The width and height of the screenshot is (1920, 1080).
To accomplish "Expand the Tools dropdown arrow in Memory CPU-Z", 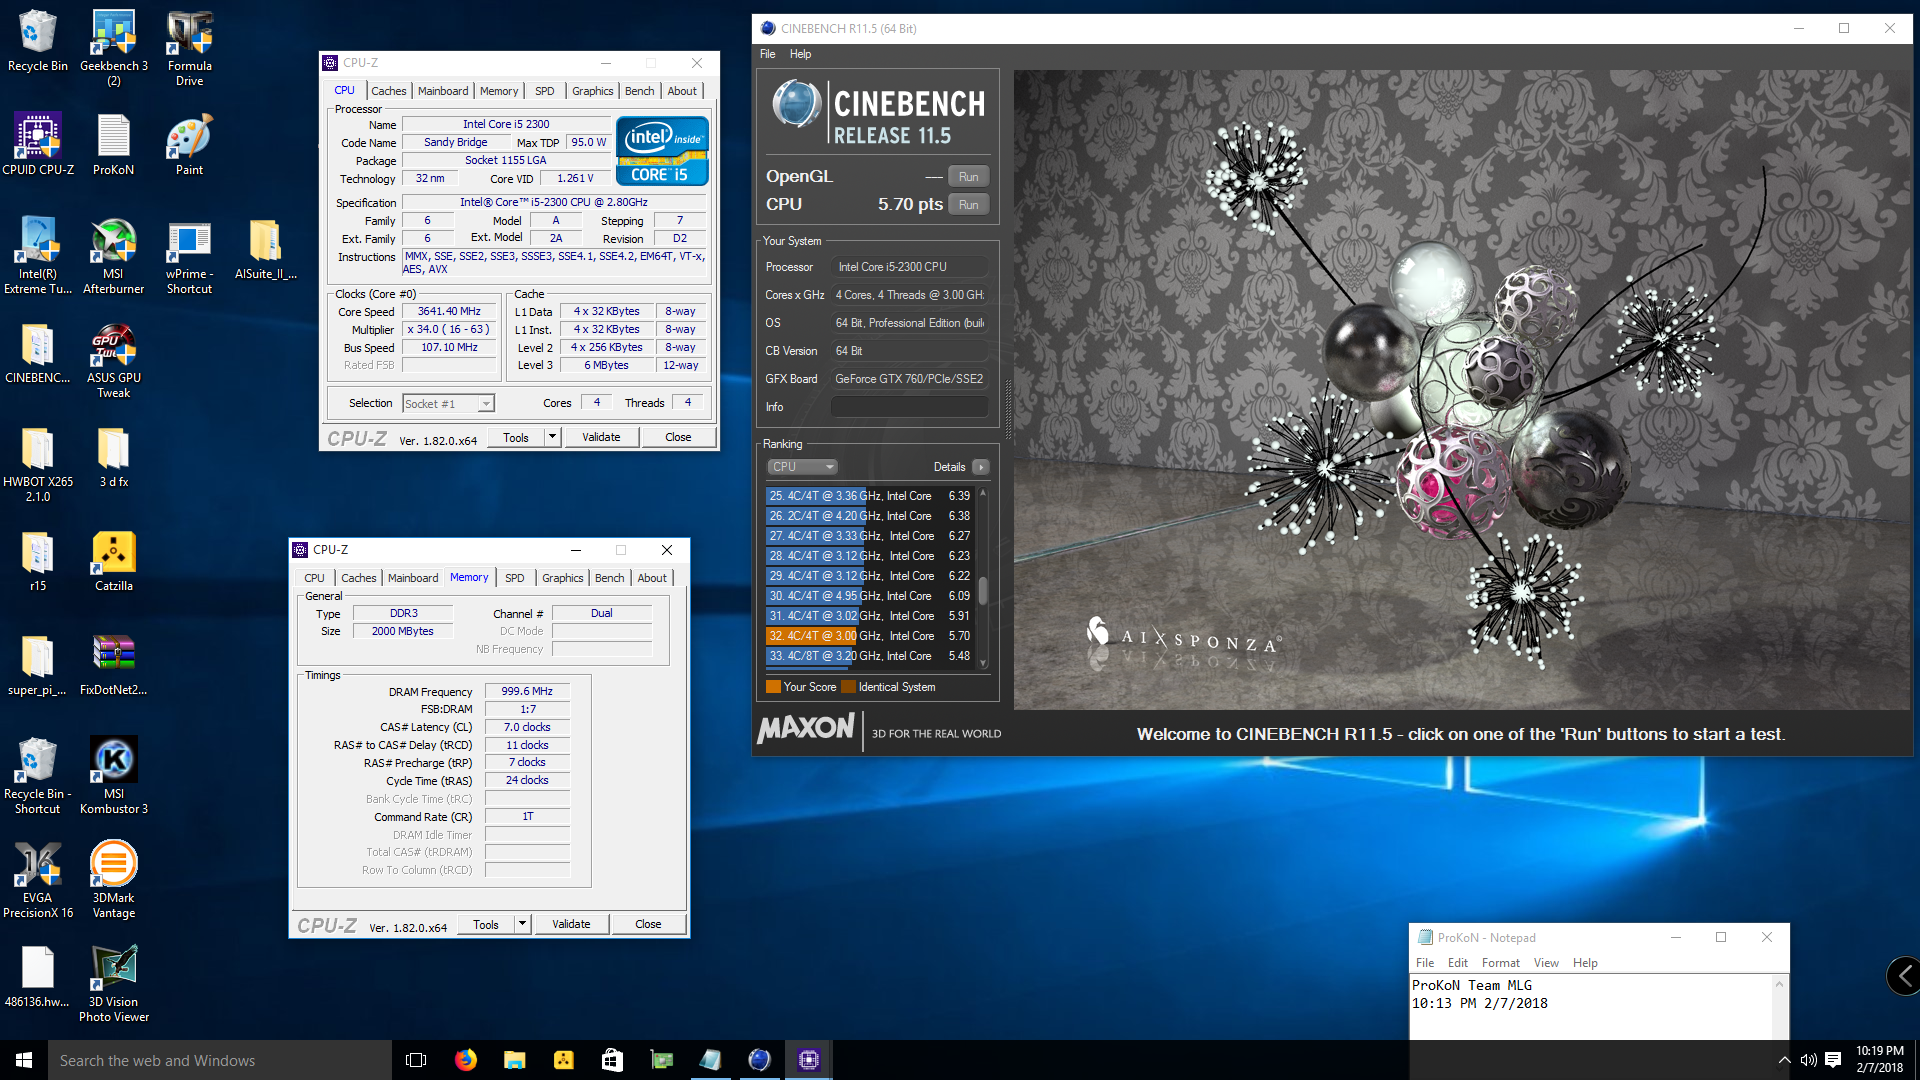I will (x=522, y=924).
